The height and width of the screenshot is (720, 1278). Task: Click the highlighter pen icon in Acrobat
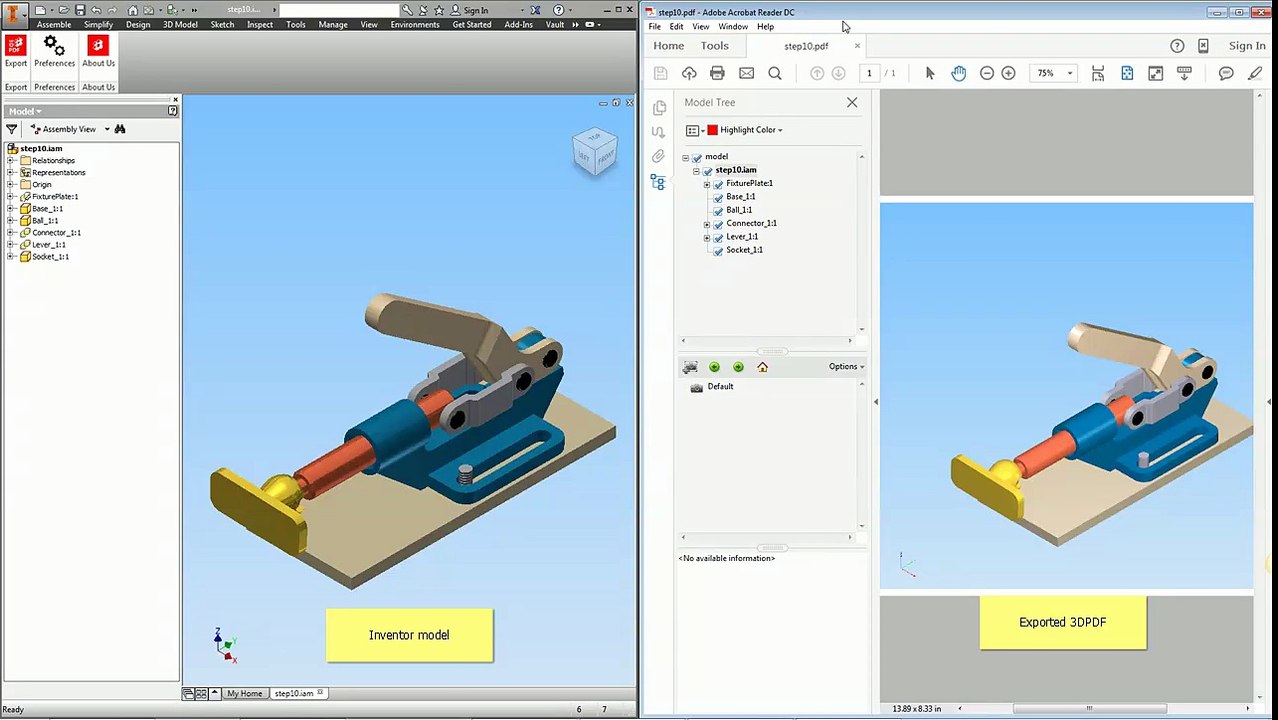[1255, 73]
